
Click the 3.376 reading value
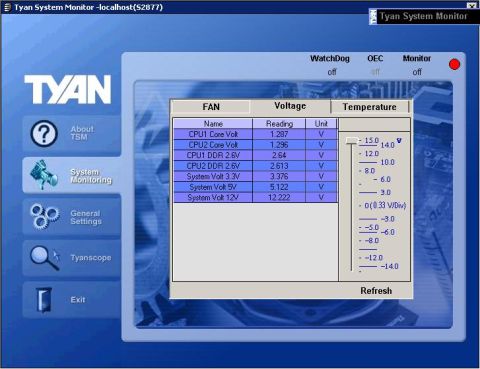[279, 176]
